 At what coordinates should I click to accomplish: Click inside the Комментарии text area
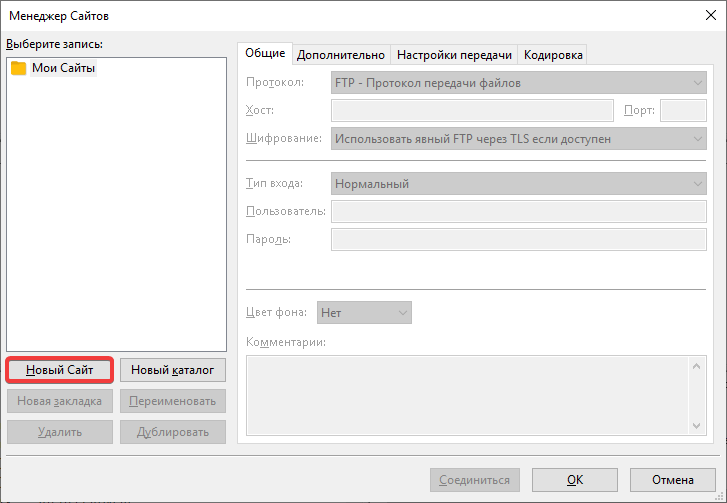(467, 397)
